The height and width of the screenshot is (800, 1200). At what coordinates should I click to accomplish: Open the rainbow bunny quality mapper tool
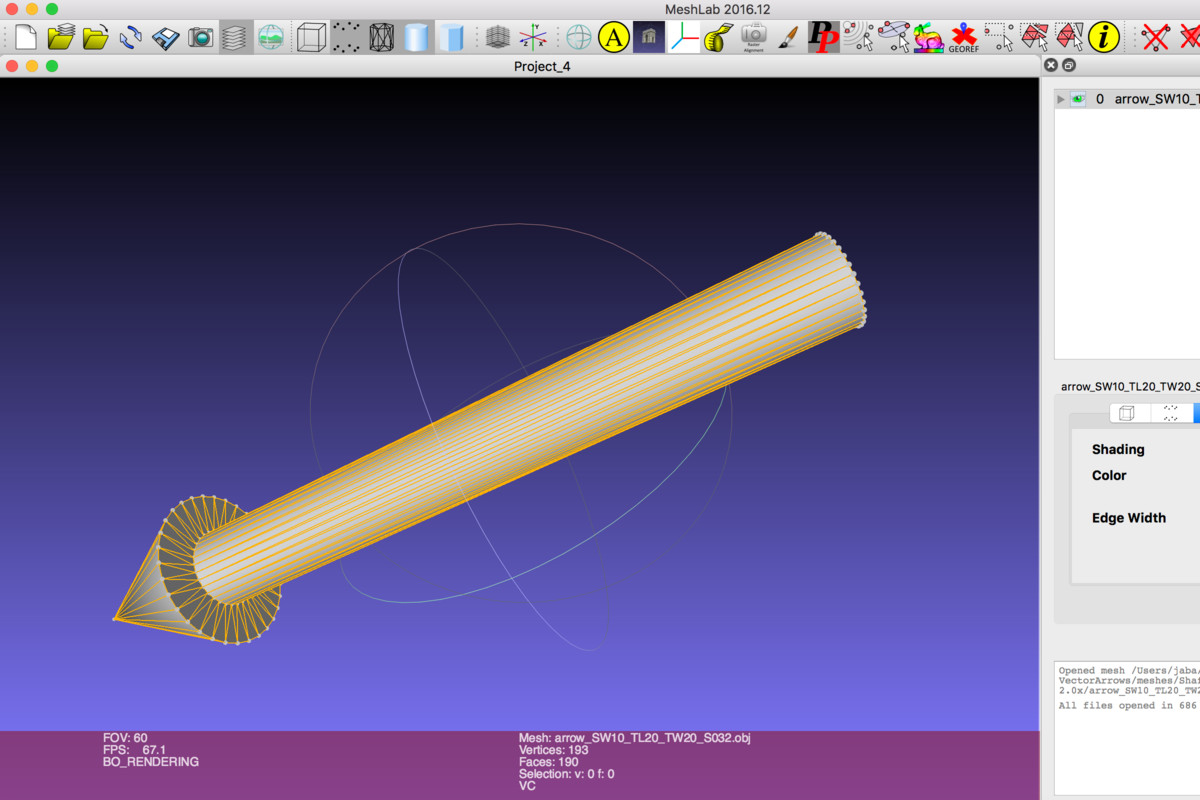click(x=929, y=38)
